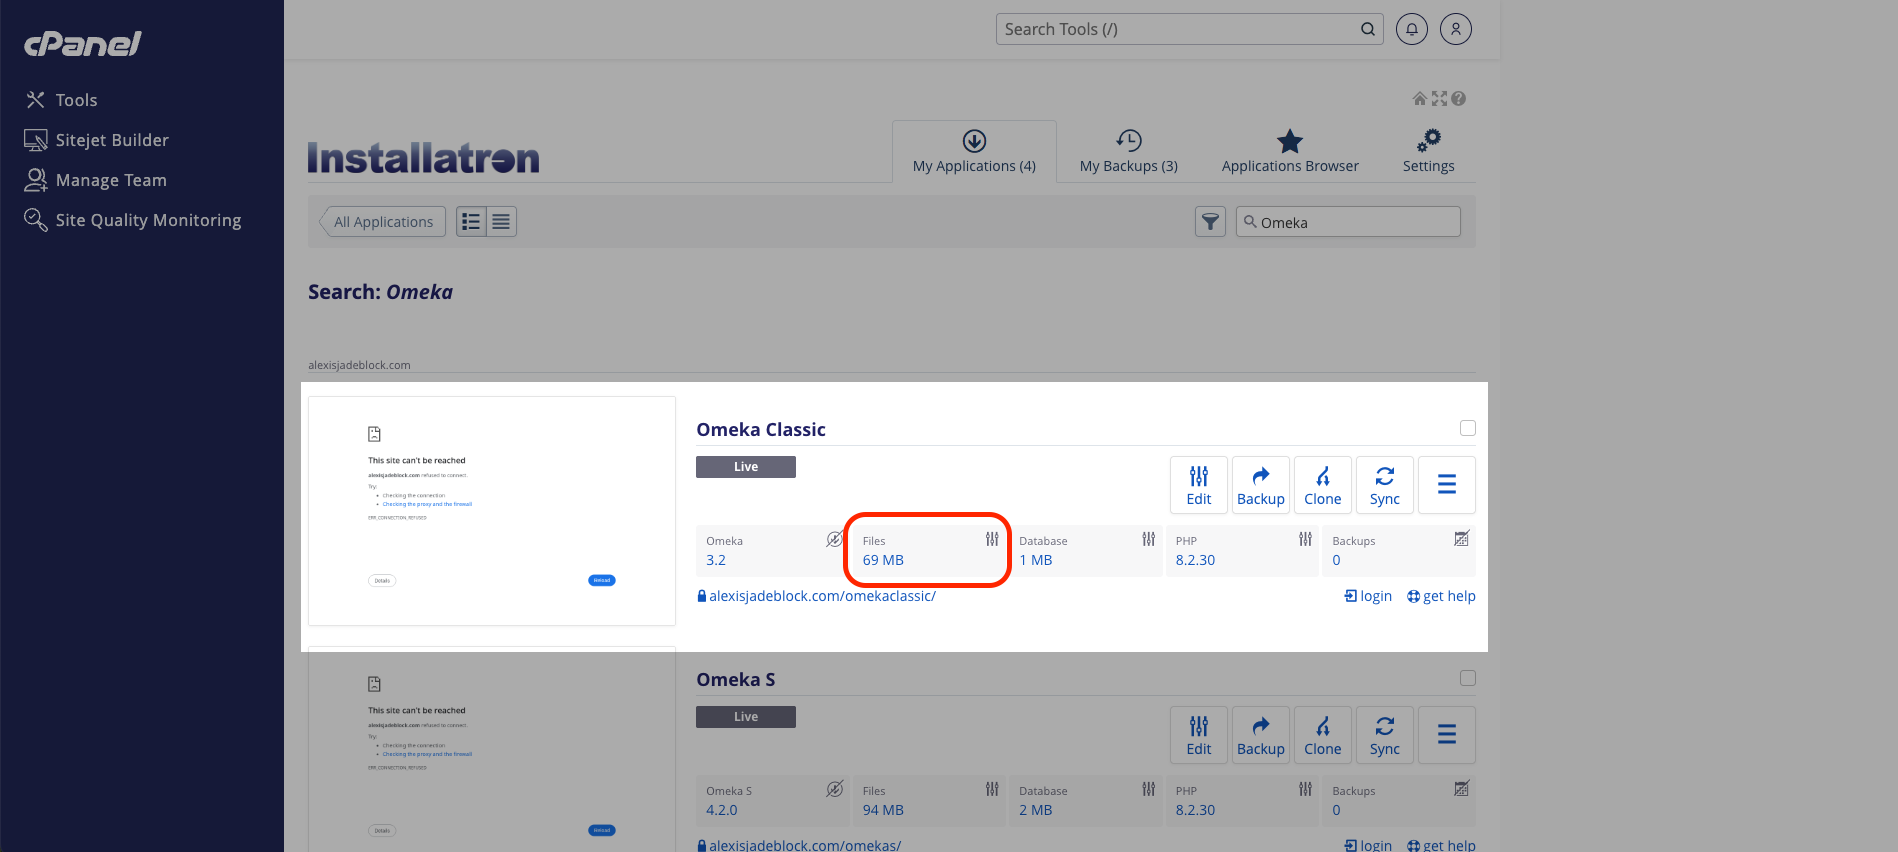Image resolution: width=1898 pixels, height=852 pixels.
Task: Open Site Quality Monitoring in the sidebar
Action: [x=132, y=220]
